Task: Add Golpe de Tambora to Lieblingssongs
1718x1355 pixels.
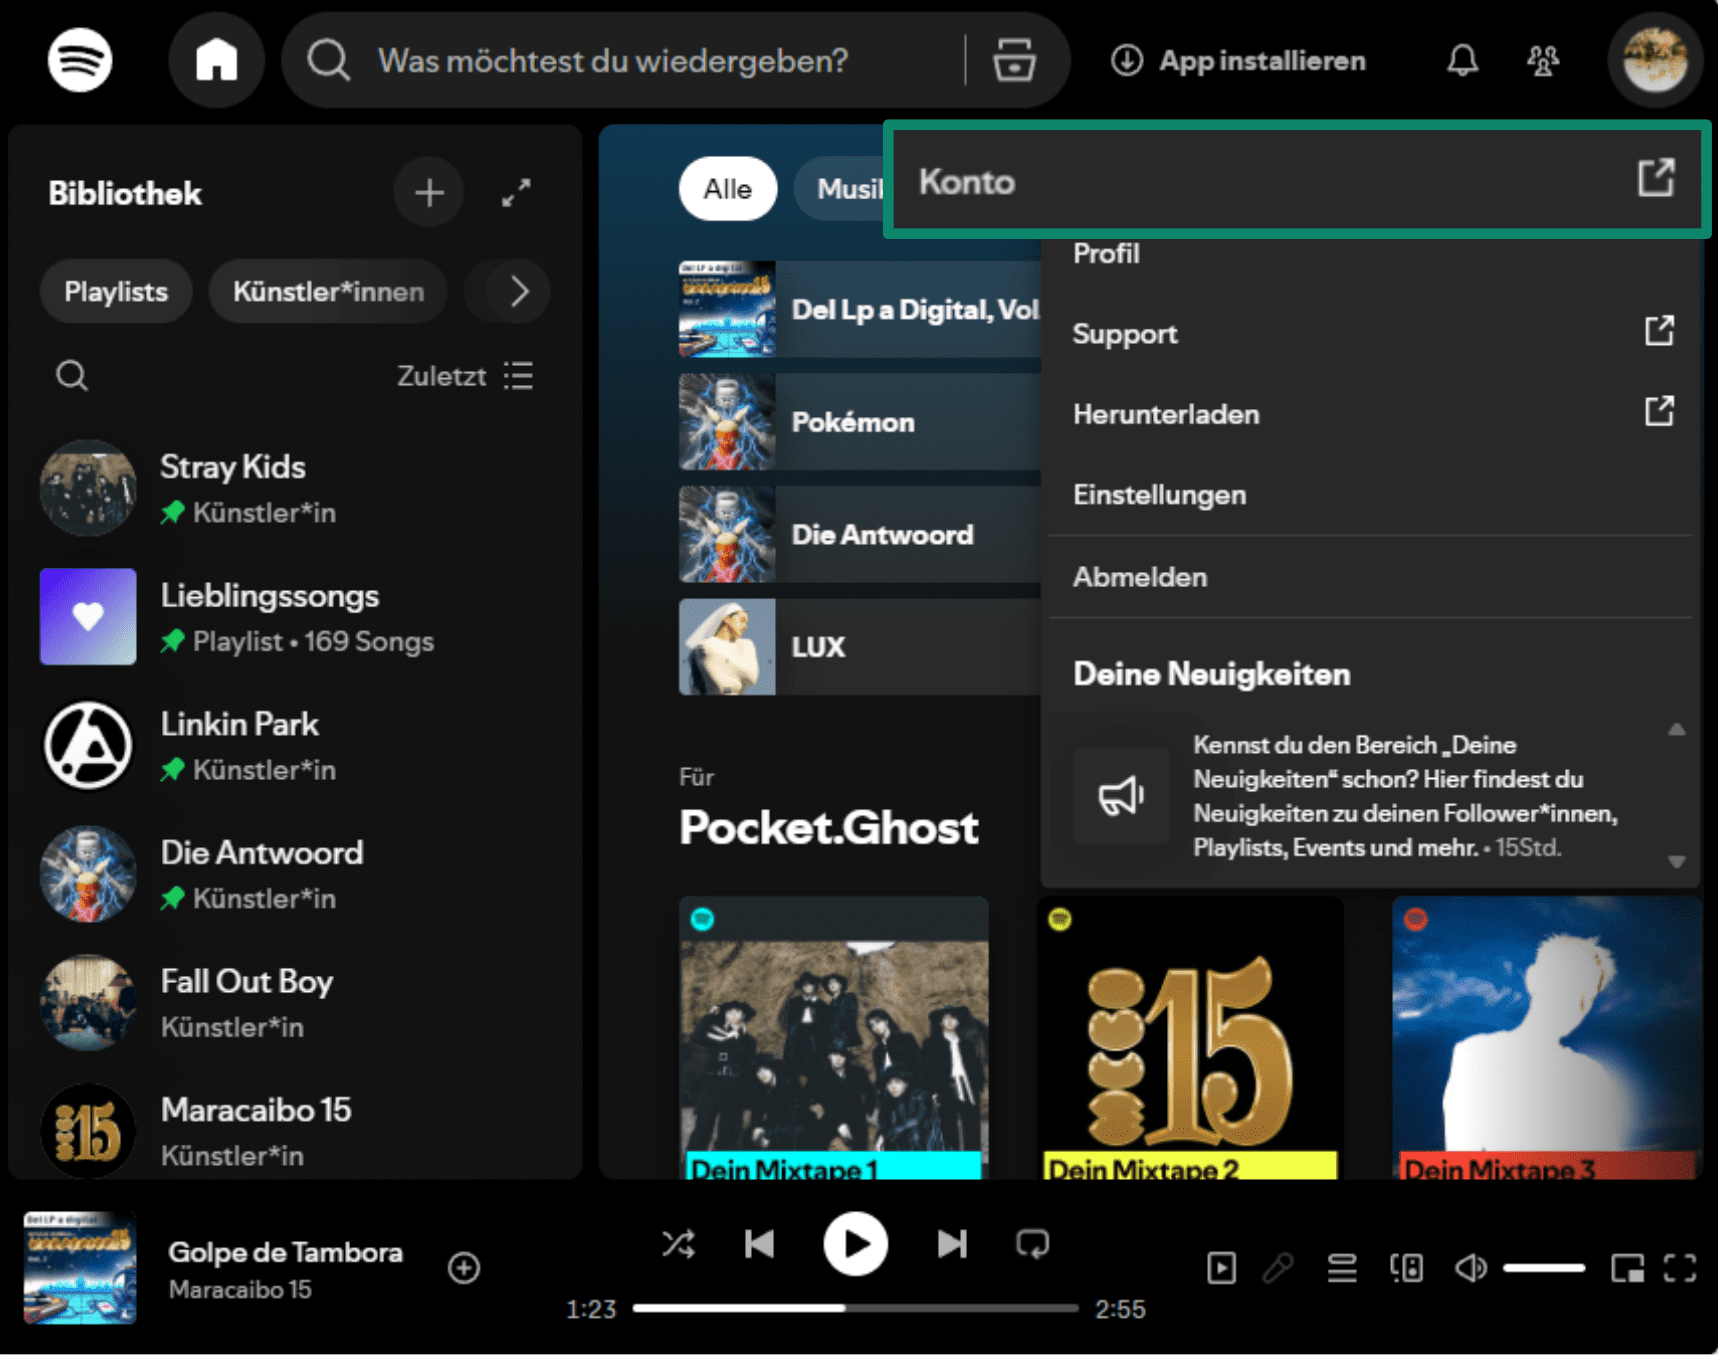Action: click(464, 1268)
